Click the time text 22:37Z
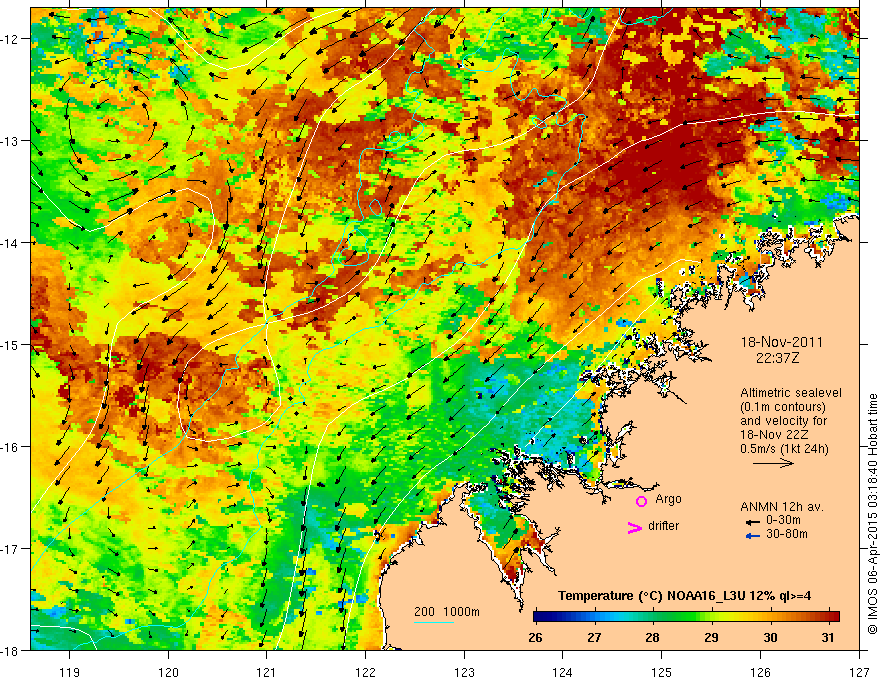This screenshot has height=680, width=880. 777,358
